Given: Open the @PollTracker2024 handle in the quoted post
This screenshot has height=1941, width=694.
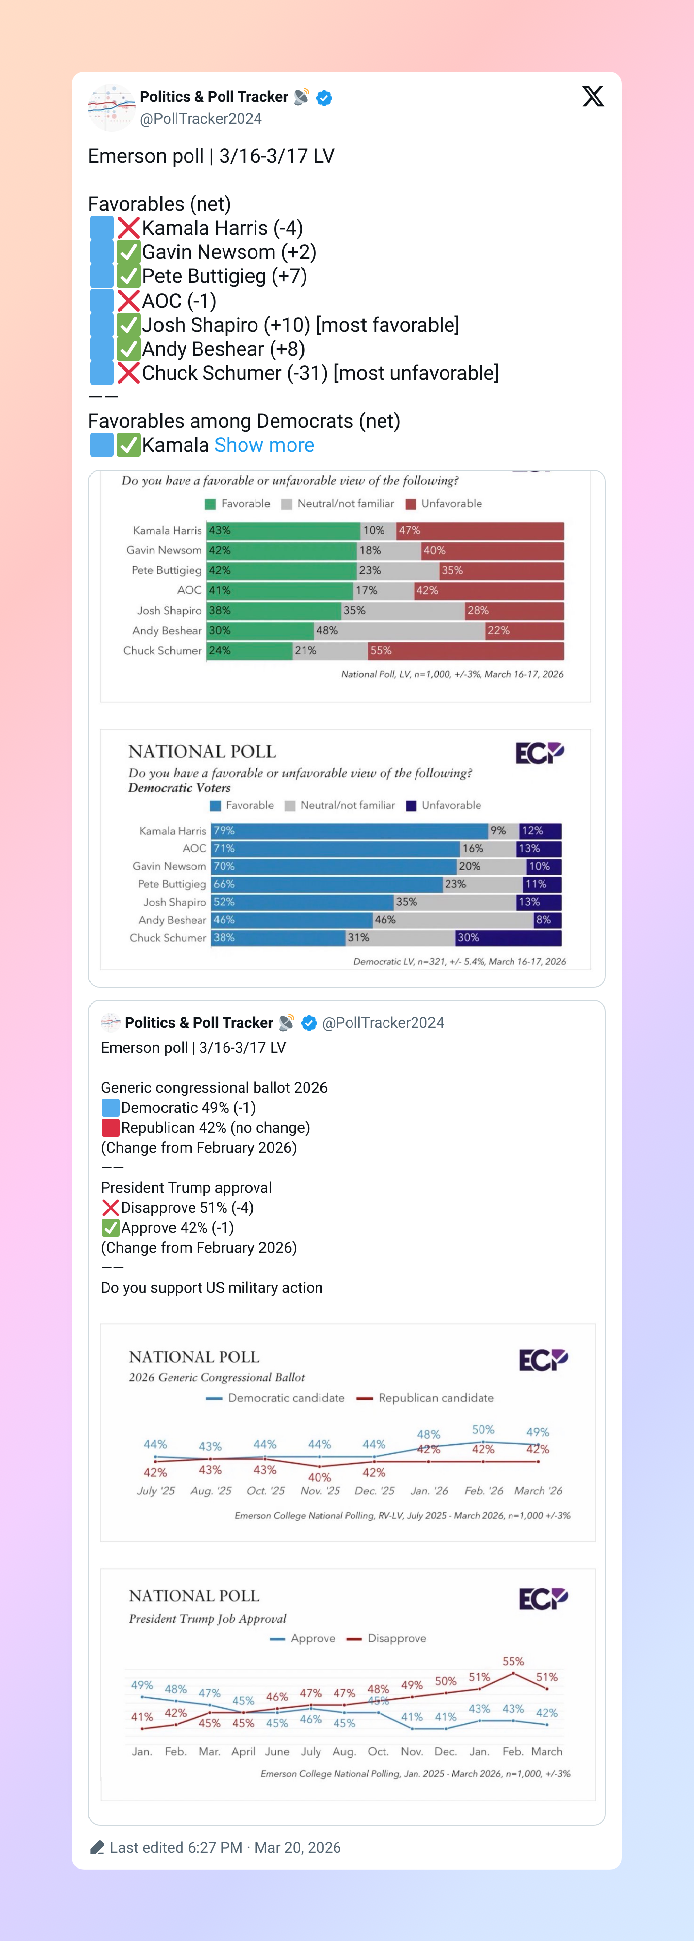Looking at the screenshot, I should (383, 1023).
